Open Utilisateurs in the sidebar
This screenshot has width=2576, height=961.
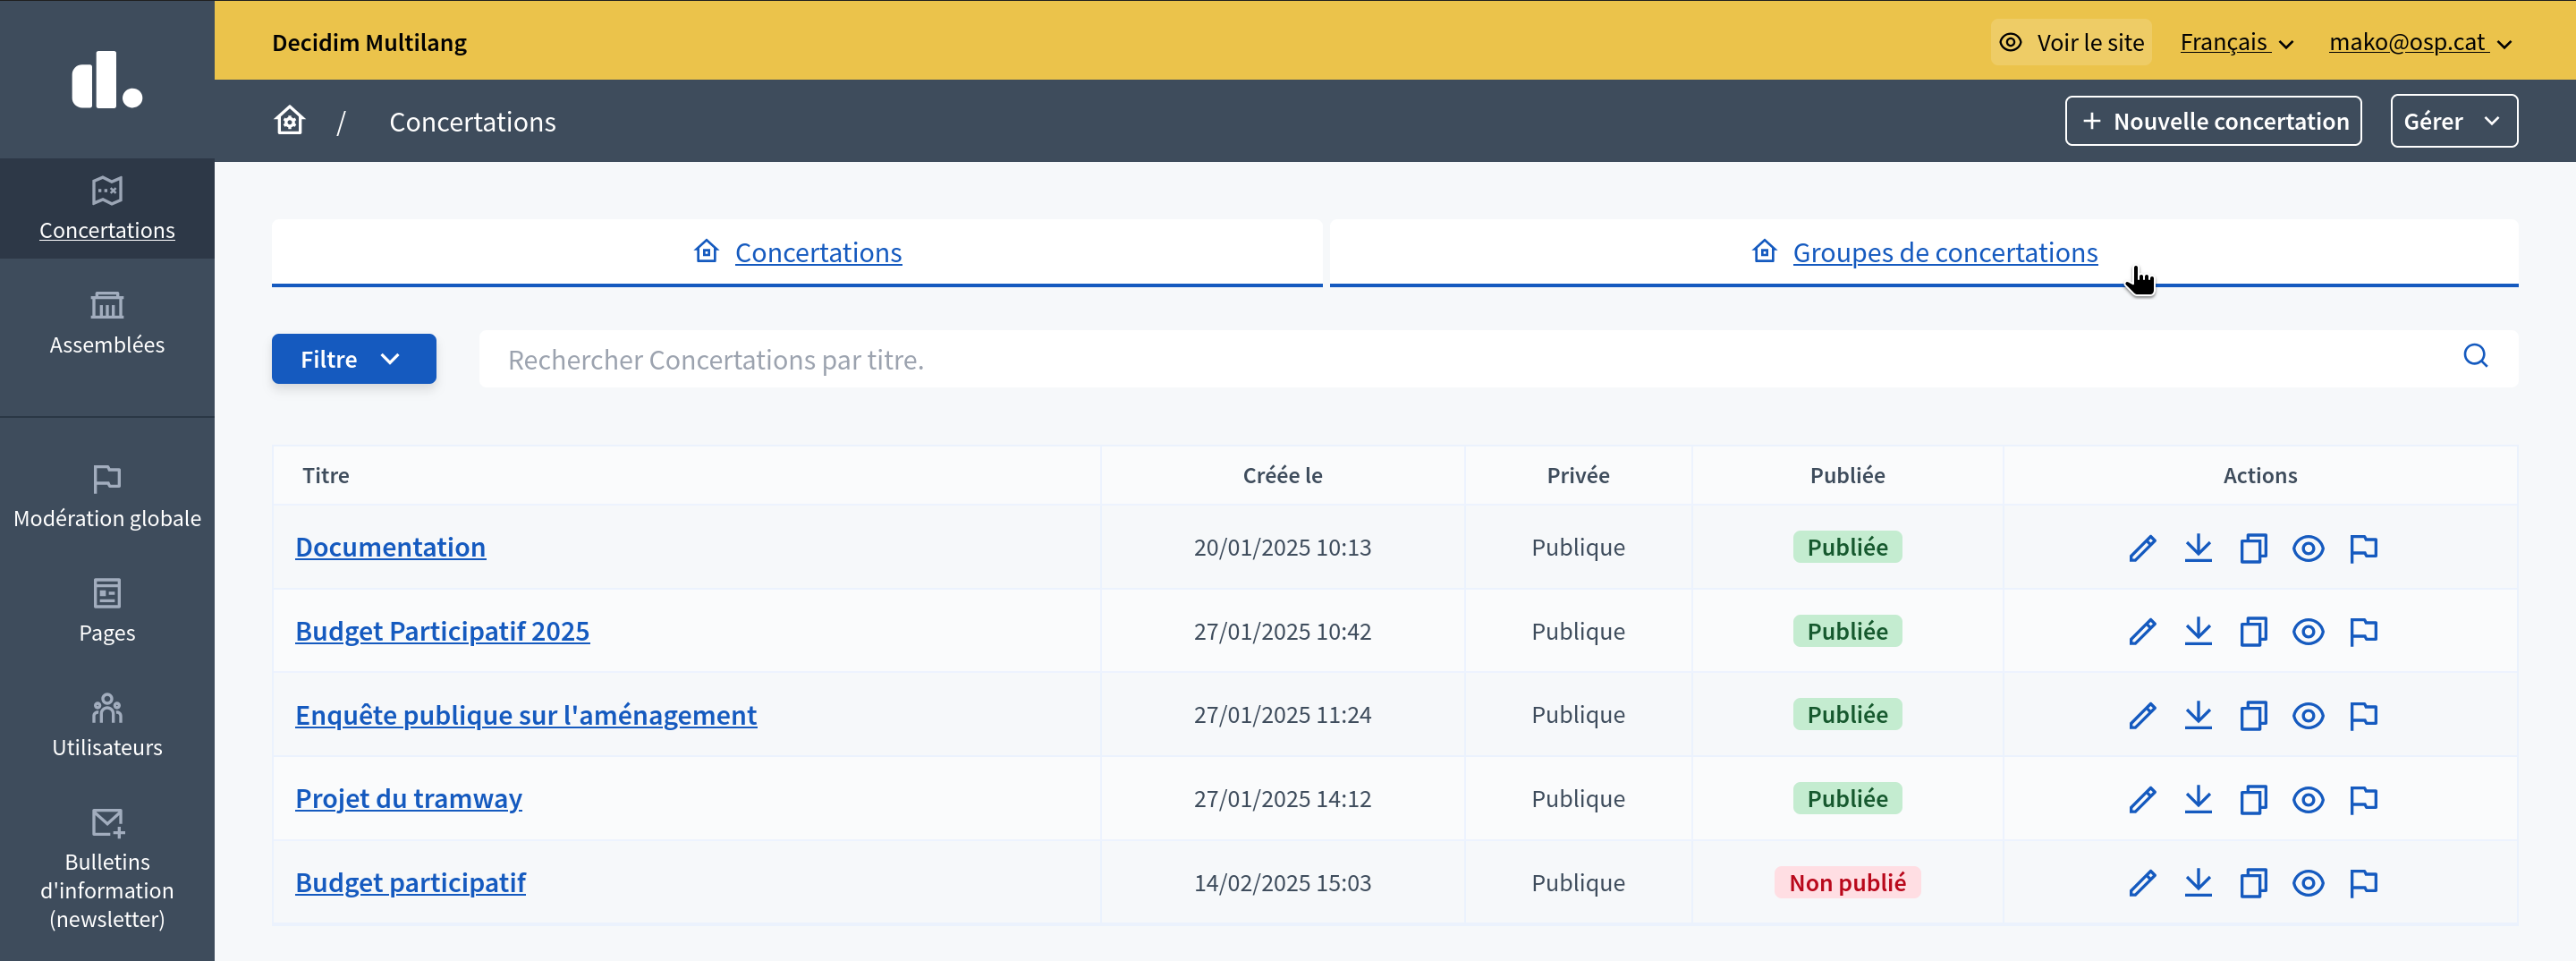107,725
